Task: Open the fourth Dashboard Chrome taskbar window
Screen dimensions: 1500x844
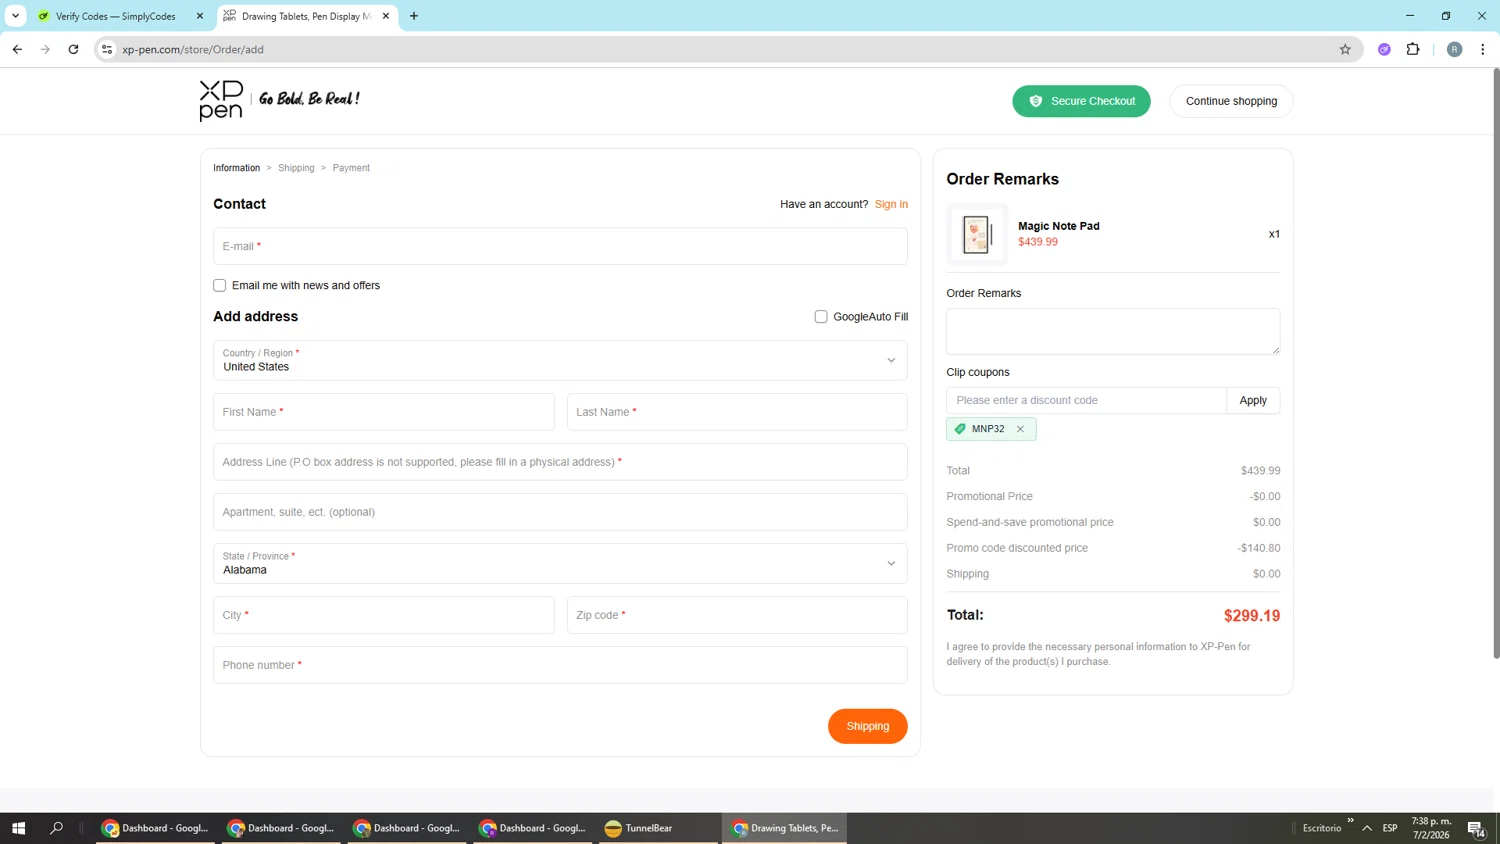Action: [x=534, y=828]
